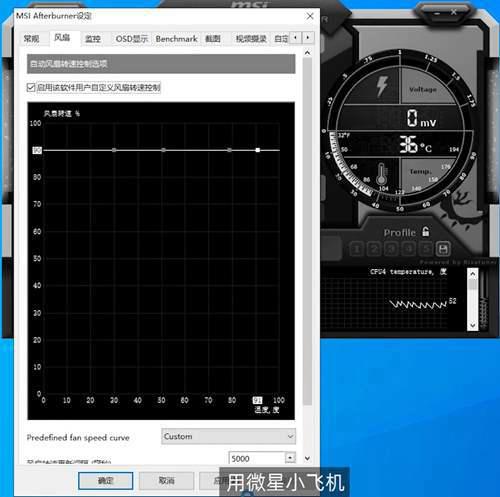Click scroll-down arrow in monitoring graph
The width and height of the screenshot is (500, 497).
tap(472, 325)
